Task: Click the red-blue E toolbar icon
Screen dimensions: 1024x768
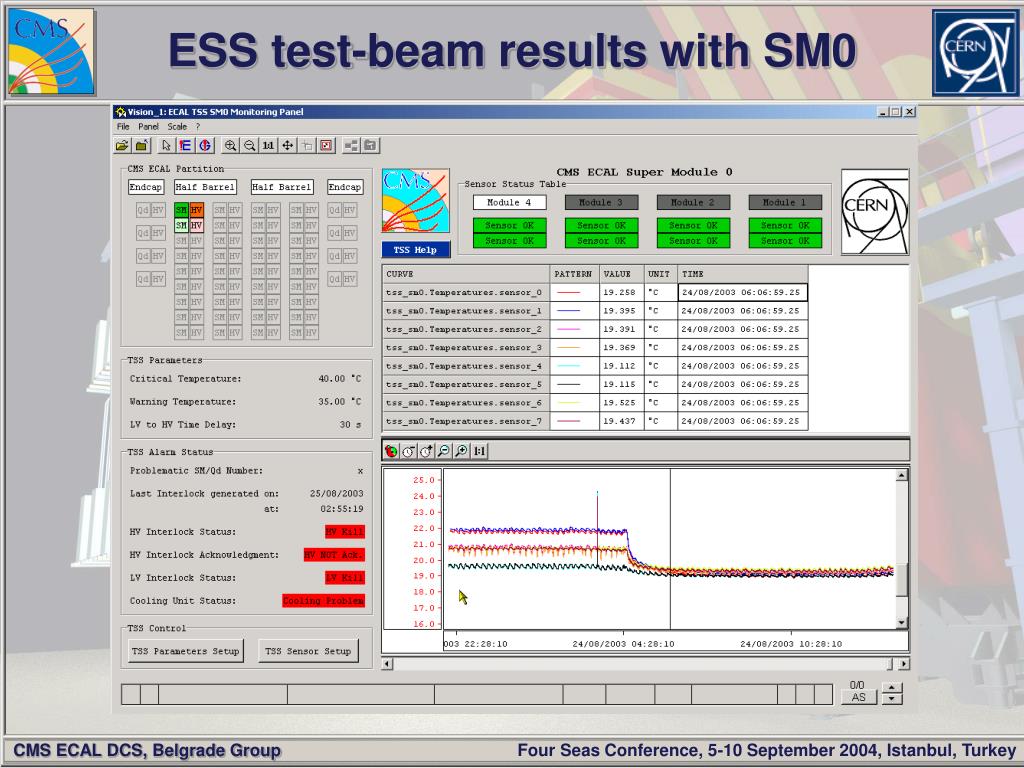Action: coord(185,146)
